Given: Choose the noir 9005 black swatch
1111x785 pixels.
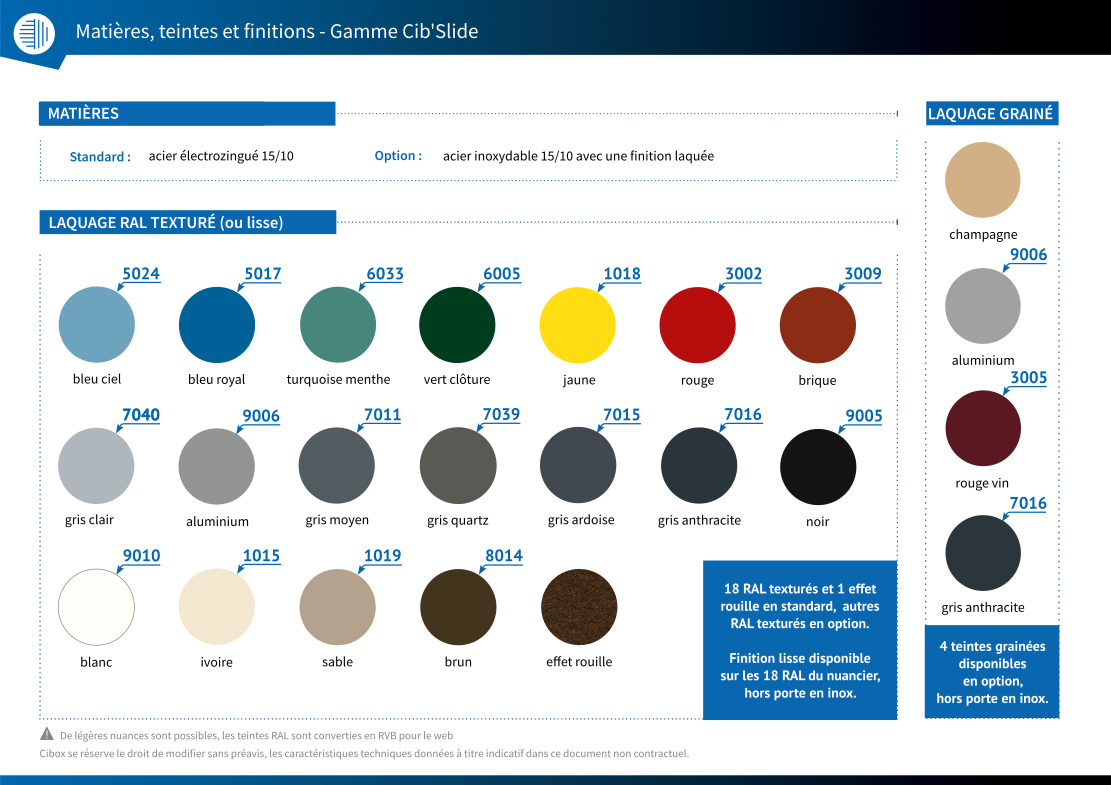Looking at the screenshot, I should point(818,466).
